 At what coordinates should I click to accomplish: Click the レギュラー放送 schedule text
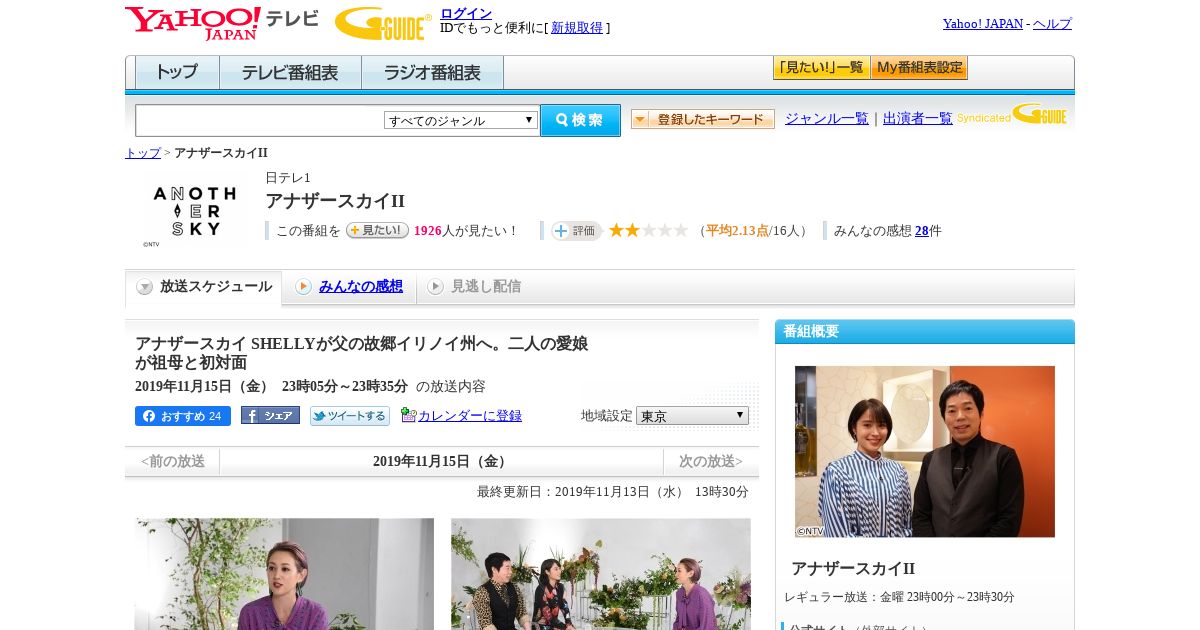click(899, 597)
